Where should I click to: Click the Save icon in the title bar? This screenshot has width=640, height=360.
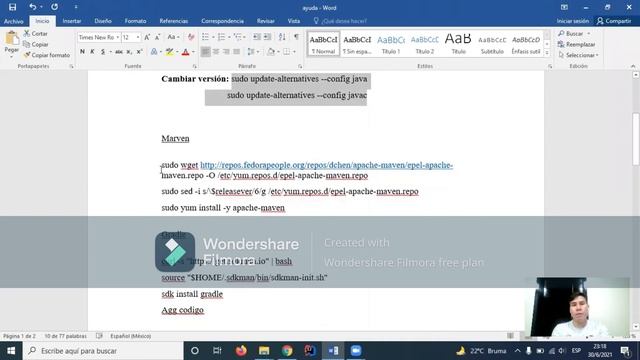tap(12, 7)
